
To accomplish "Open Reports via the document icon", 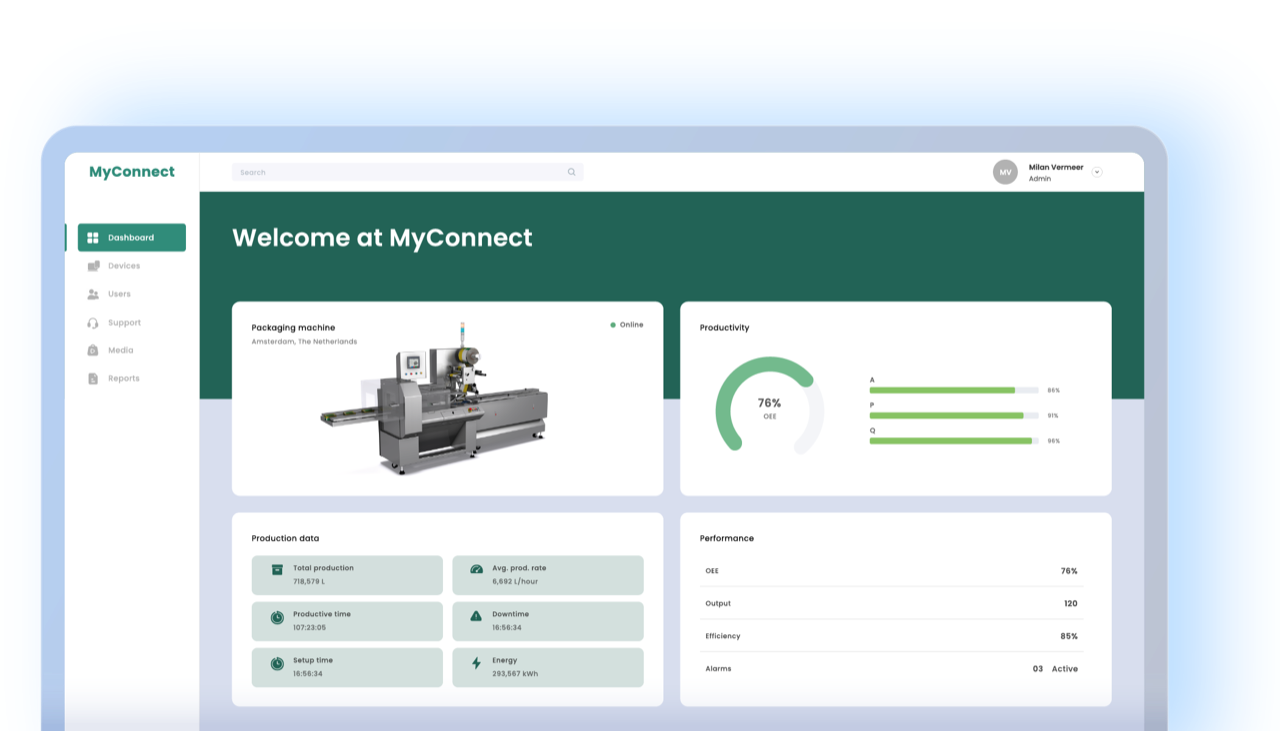I will coord(94,378).
